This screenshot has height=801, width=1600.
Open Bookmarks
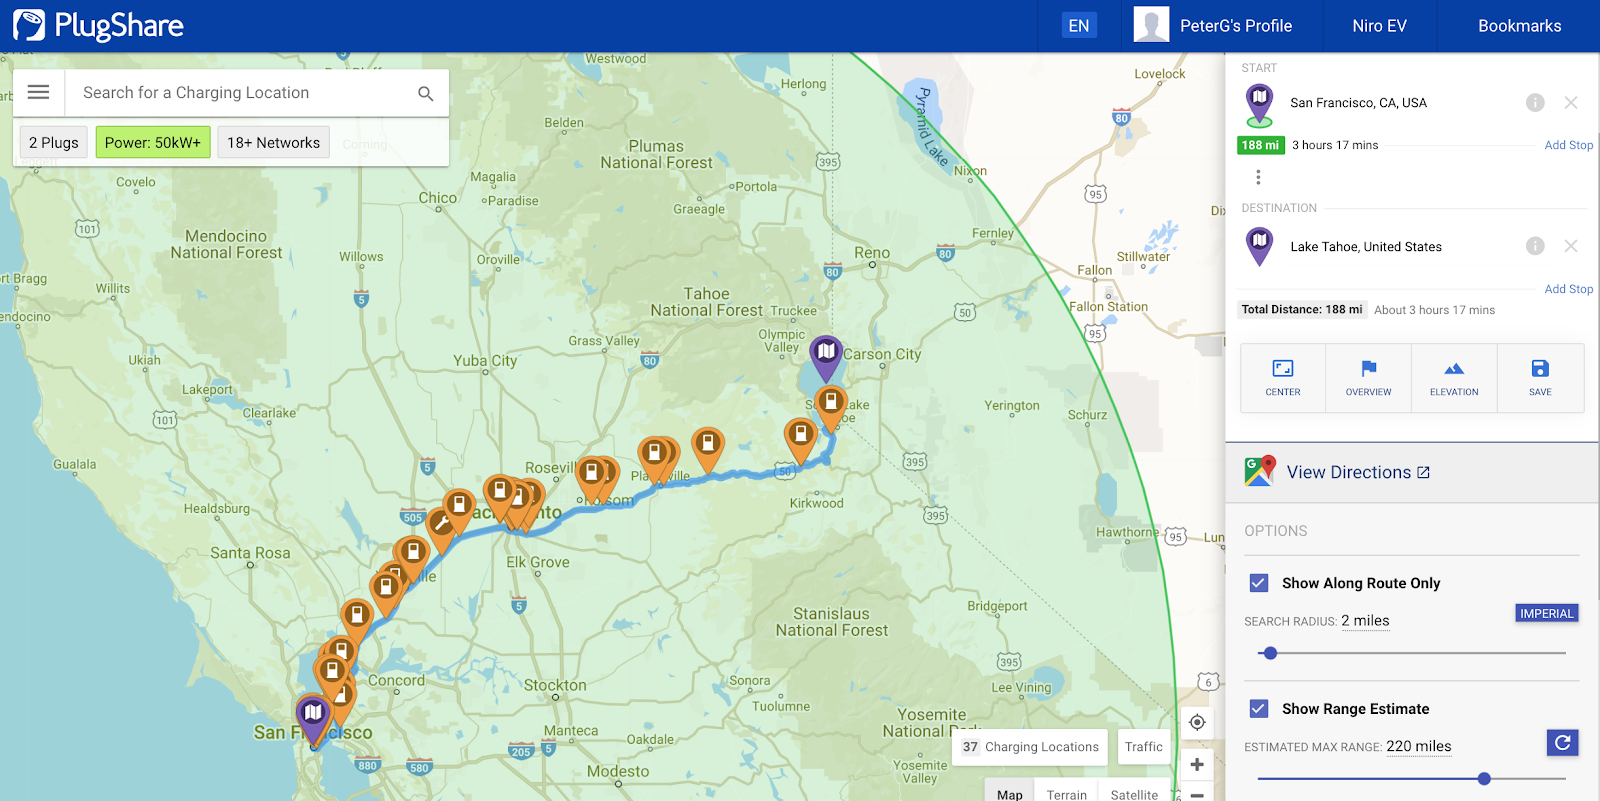click(1519, 26)
